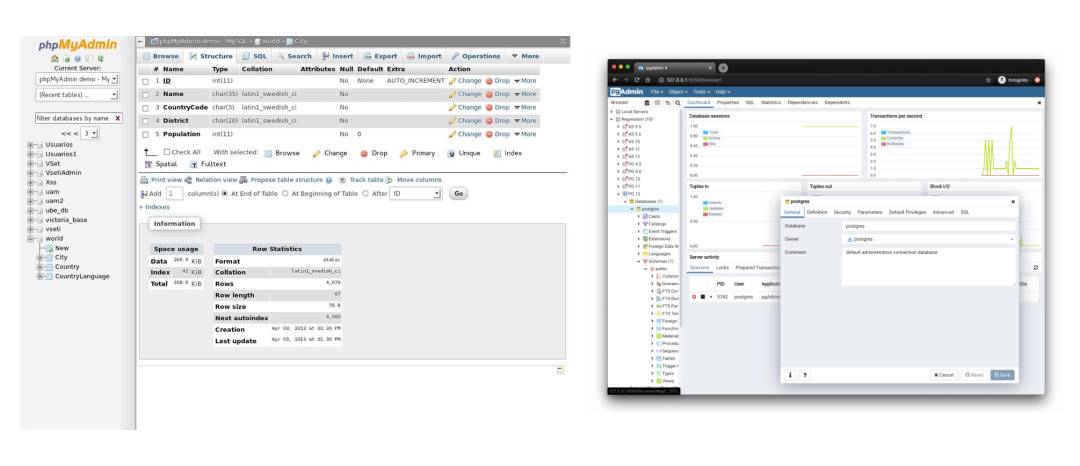Click the info button in postgres dialog

(790, 375)
